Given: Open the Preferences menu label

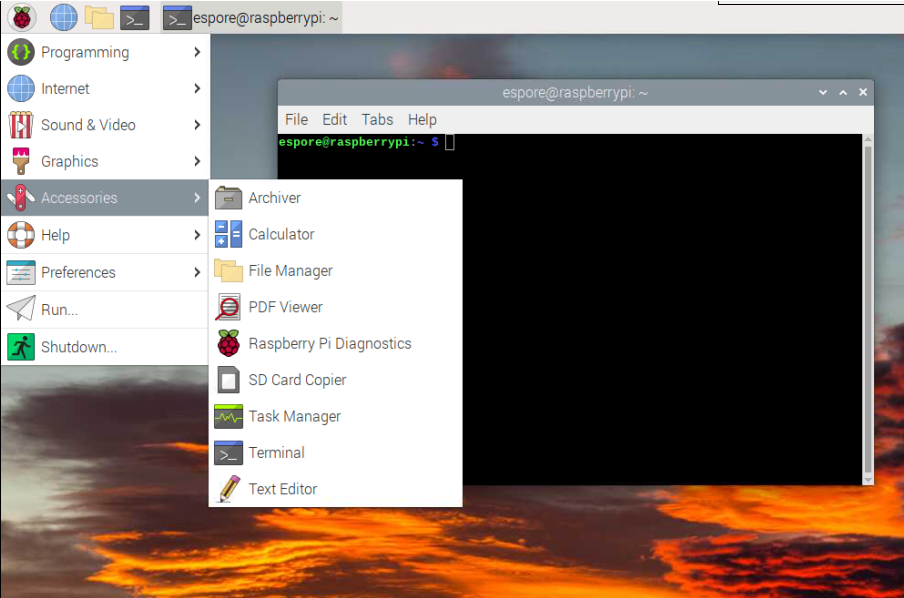Looking at the screenshot, I should pos(78,272).
